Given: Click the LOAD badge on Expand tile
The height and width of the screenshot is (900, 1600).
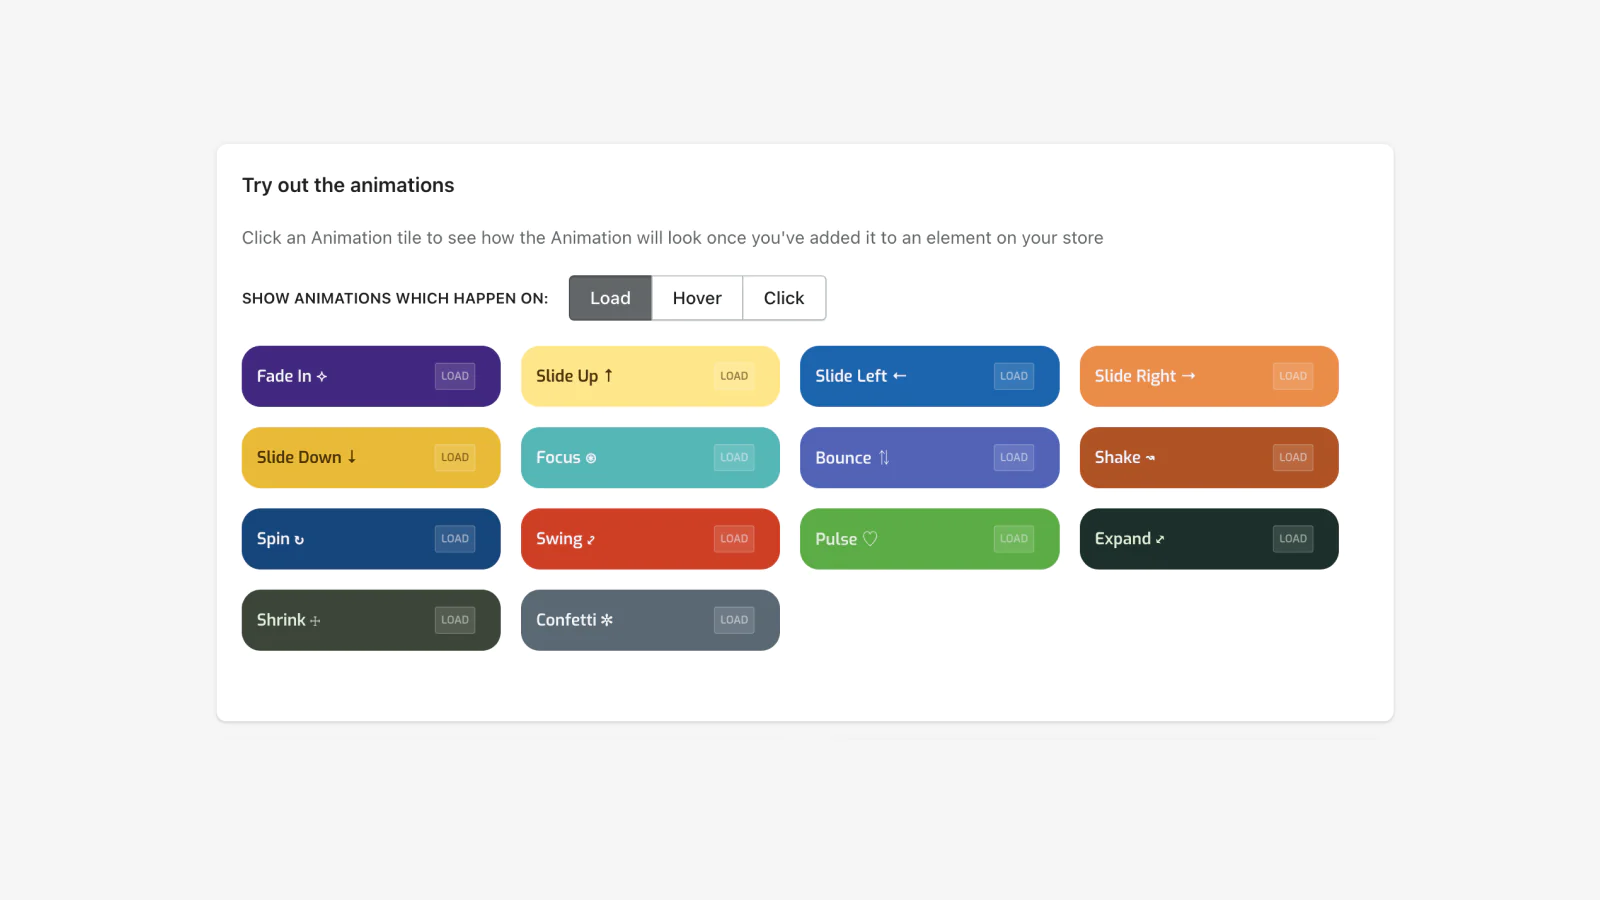Looking at the screenshot, I should [x=1293, y=538].
